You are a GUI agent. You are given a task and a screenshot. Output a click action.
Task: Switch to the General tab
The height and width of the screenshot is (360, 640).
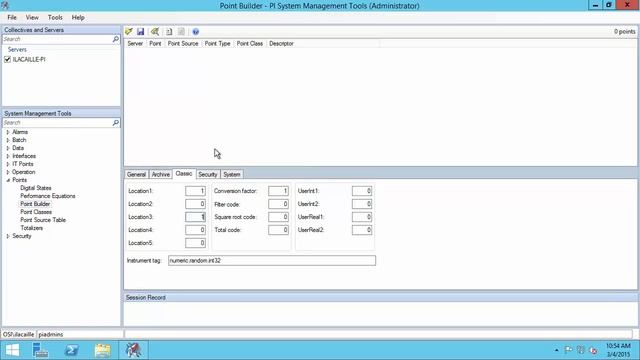(x=136, y=174)
